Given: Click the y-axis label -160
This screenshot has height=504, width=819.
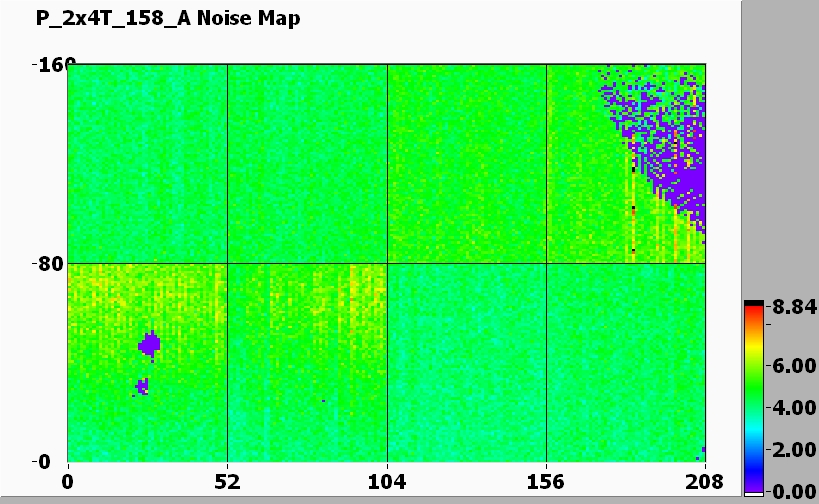Looking at the screenshot, I should (x=41, y=65).
